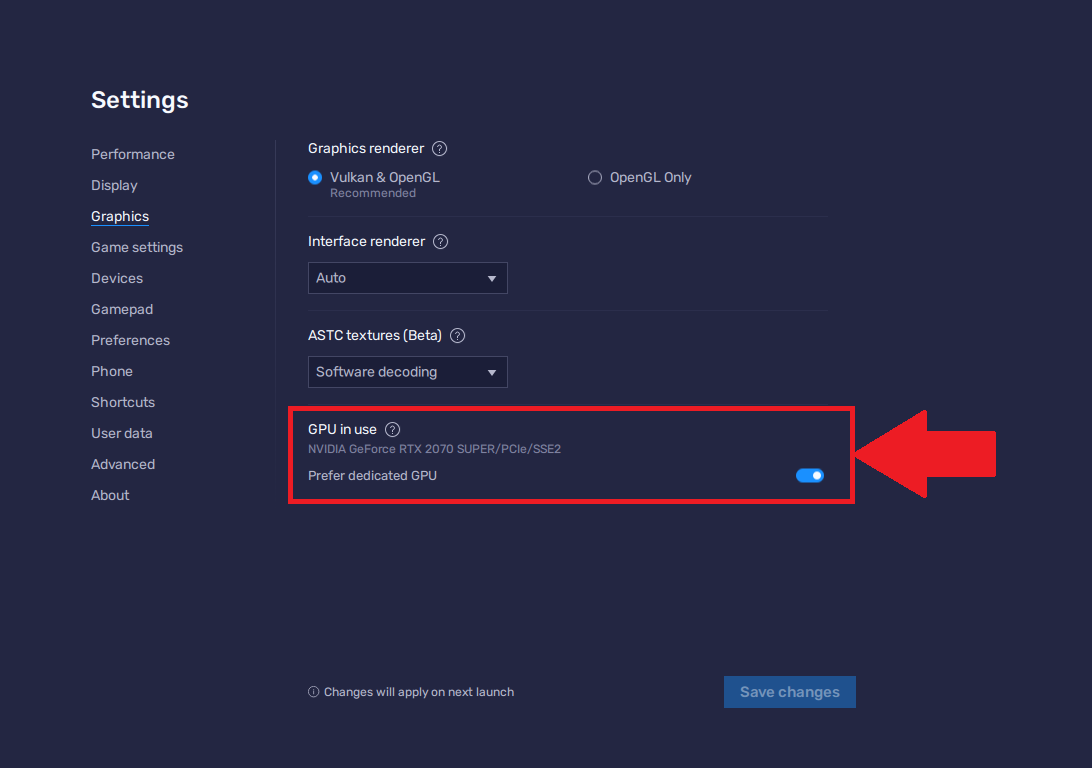Image resolution: width=1092 pixels, height=768 pixels.
Task: Toggle Prefer dedicated GPU switch
Action: click(x=810, y=476)
